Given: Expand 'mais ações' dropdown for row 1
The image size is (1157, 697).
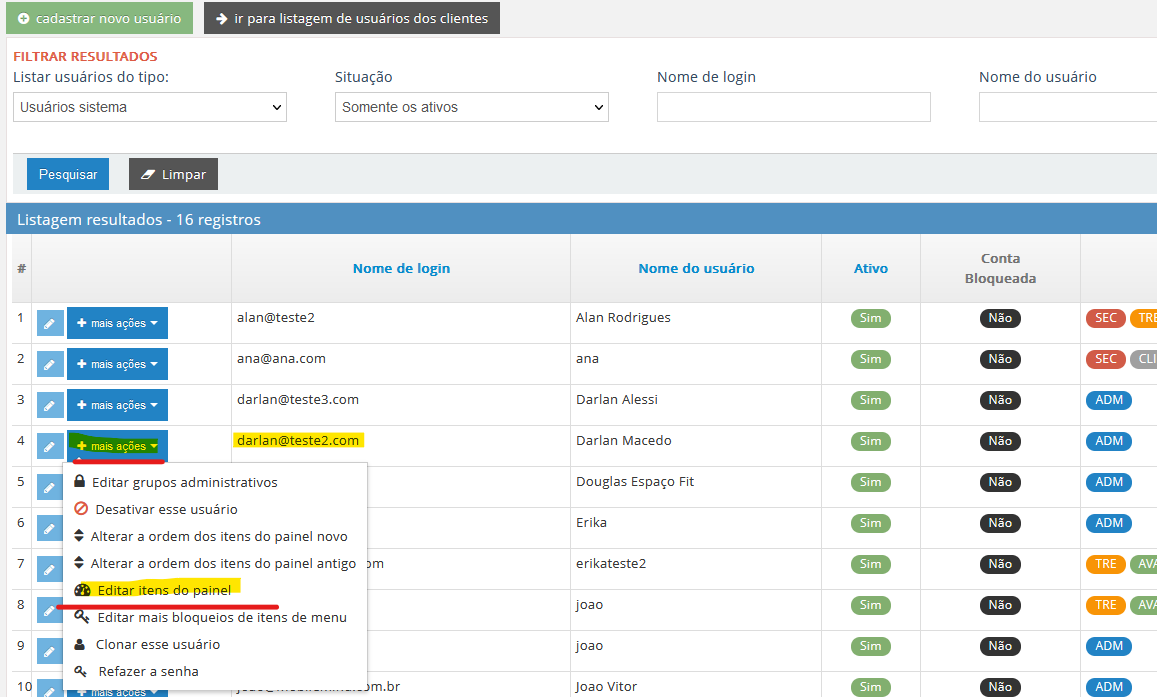Looking at the screenshot, I should (117, 324).
